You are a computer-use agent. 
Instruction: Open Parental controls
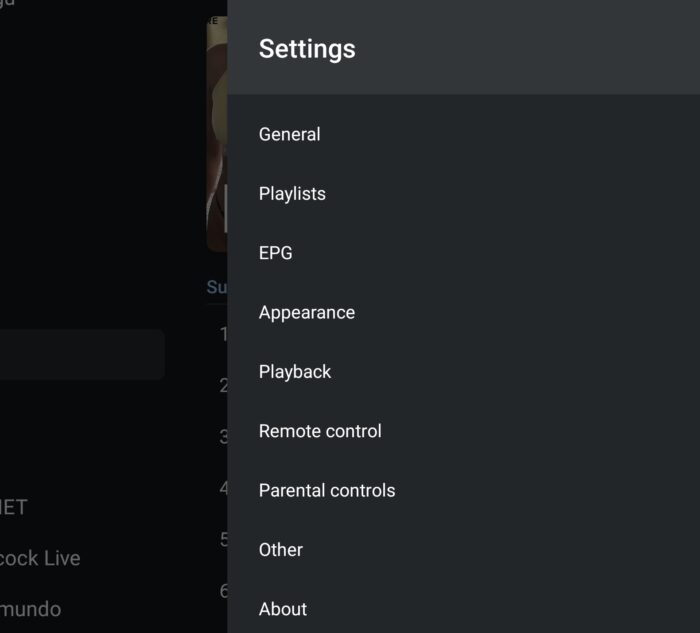tap(327, 490)
